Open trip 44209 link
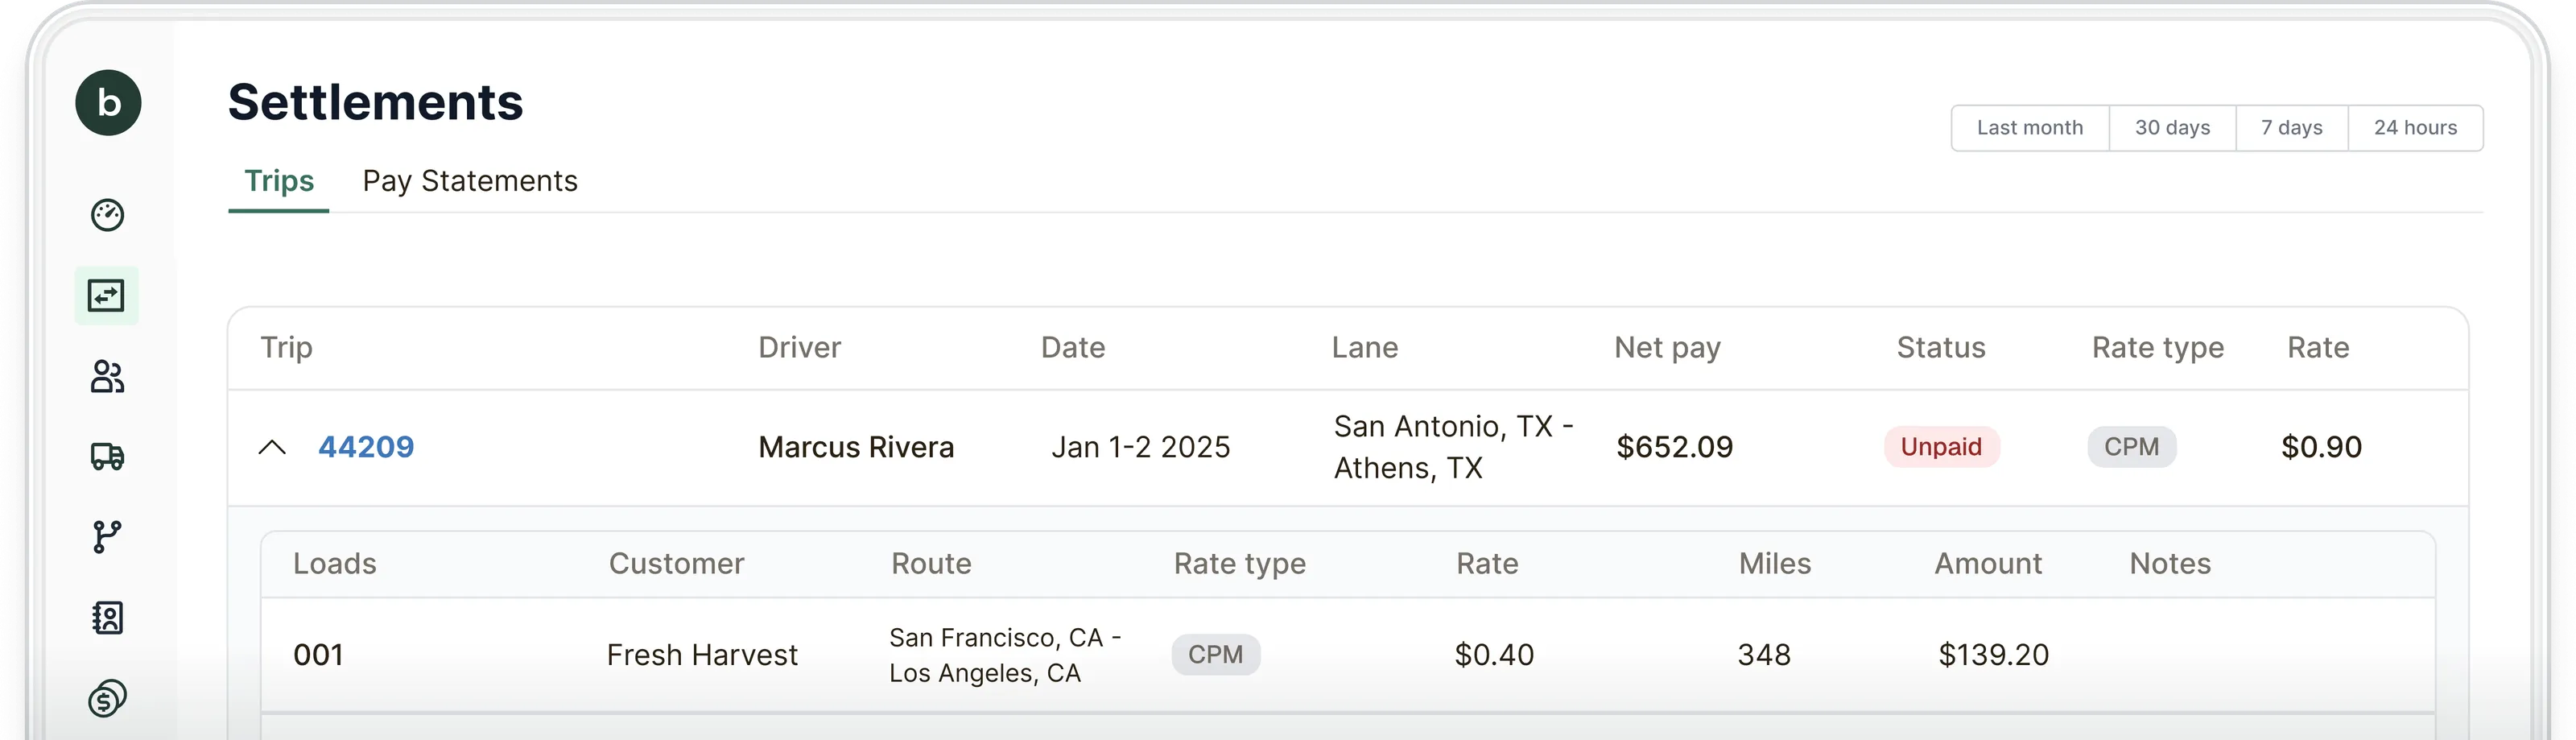Image resolution: width=2576 pixels, height=740 pixels. click(x=366, y=447)
